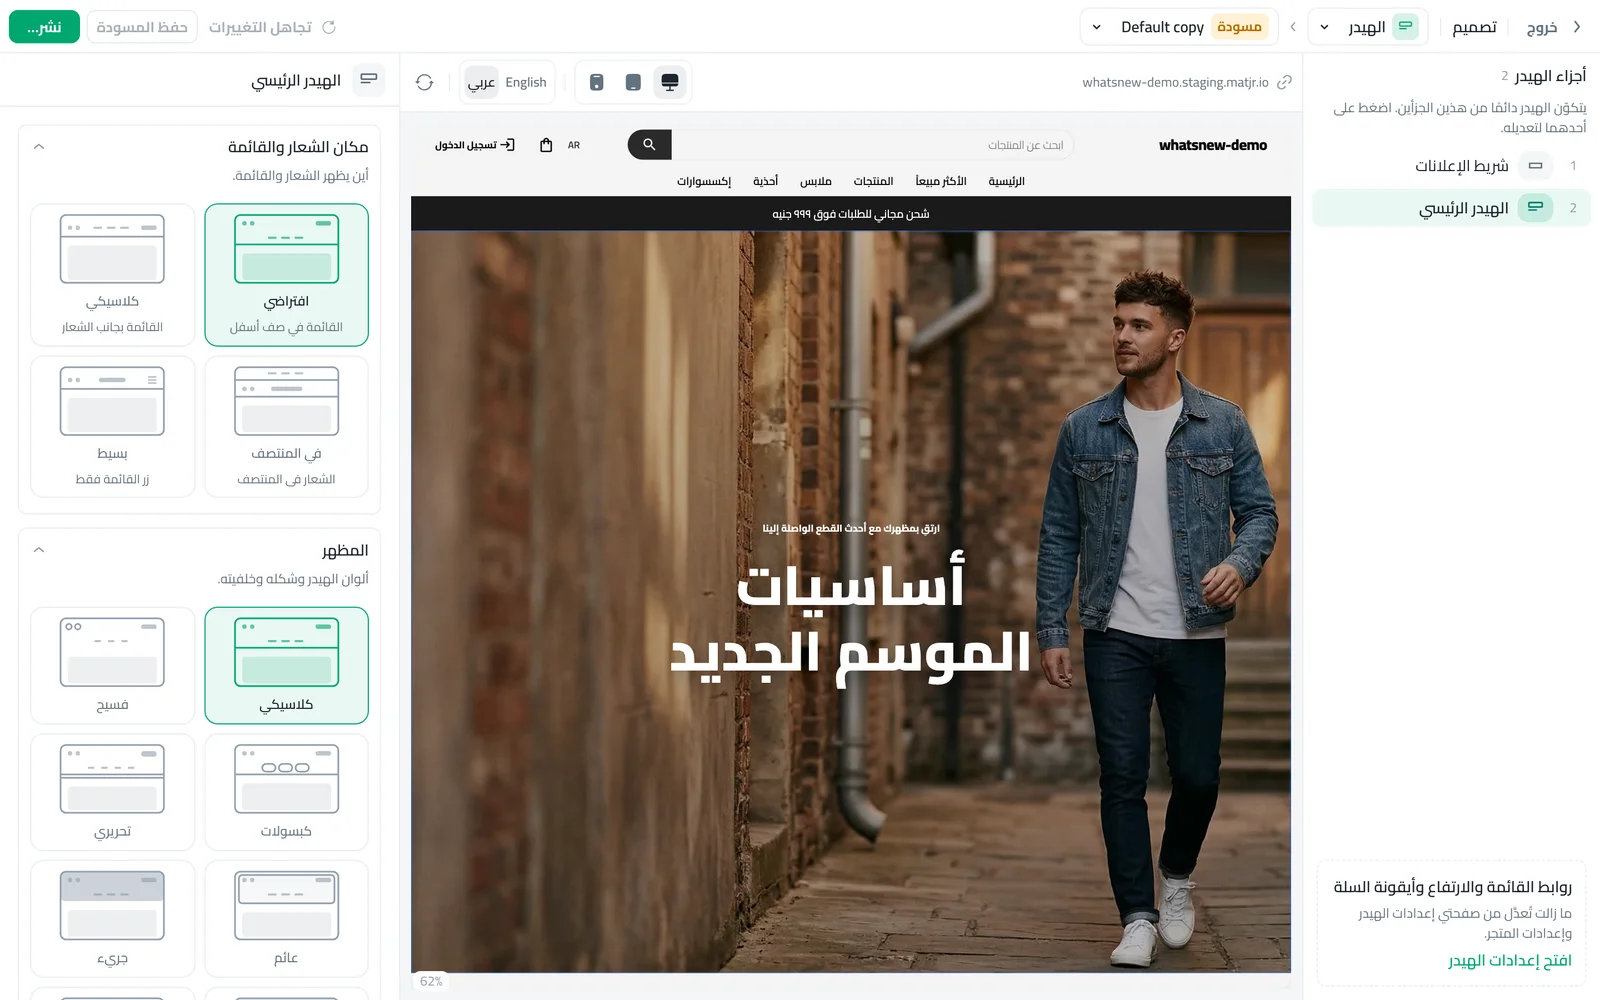Screen dimensions: 1600x1000
Task: Click the ابحث عن المنتجات search field
Action: click(874, 145)
